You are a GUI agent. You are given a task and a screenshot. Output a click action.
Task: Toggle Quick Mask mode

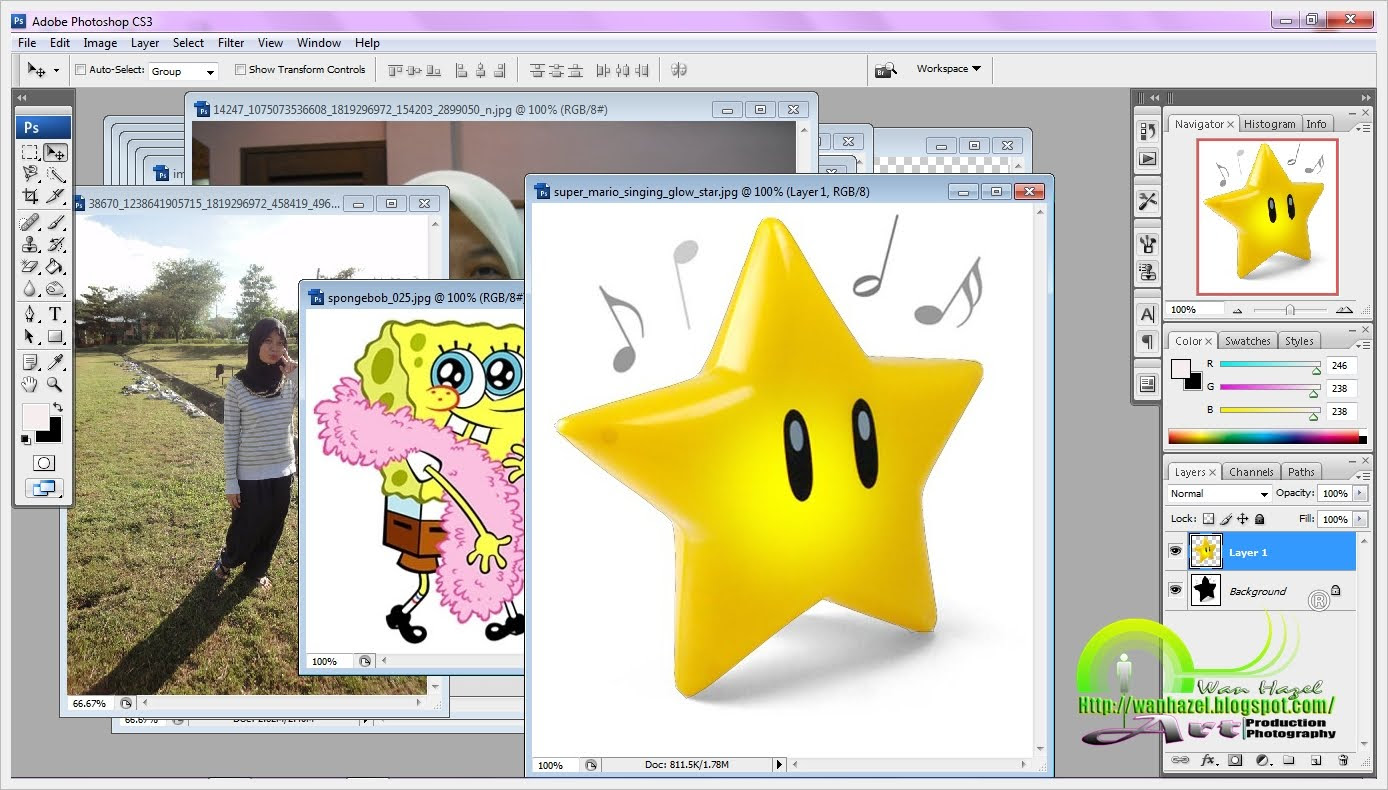[44, 463]
